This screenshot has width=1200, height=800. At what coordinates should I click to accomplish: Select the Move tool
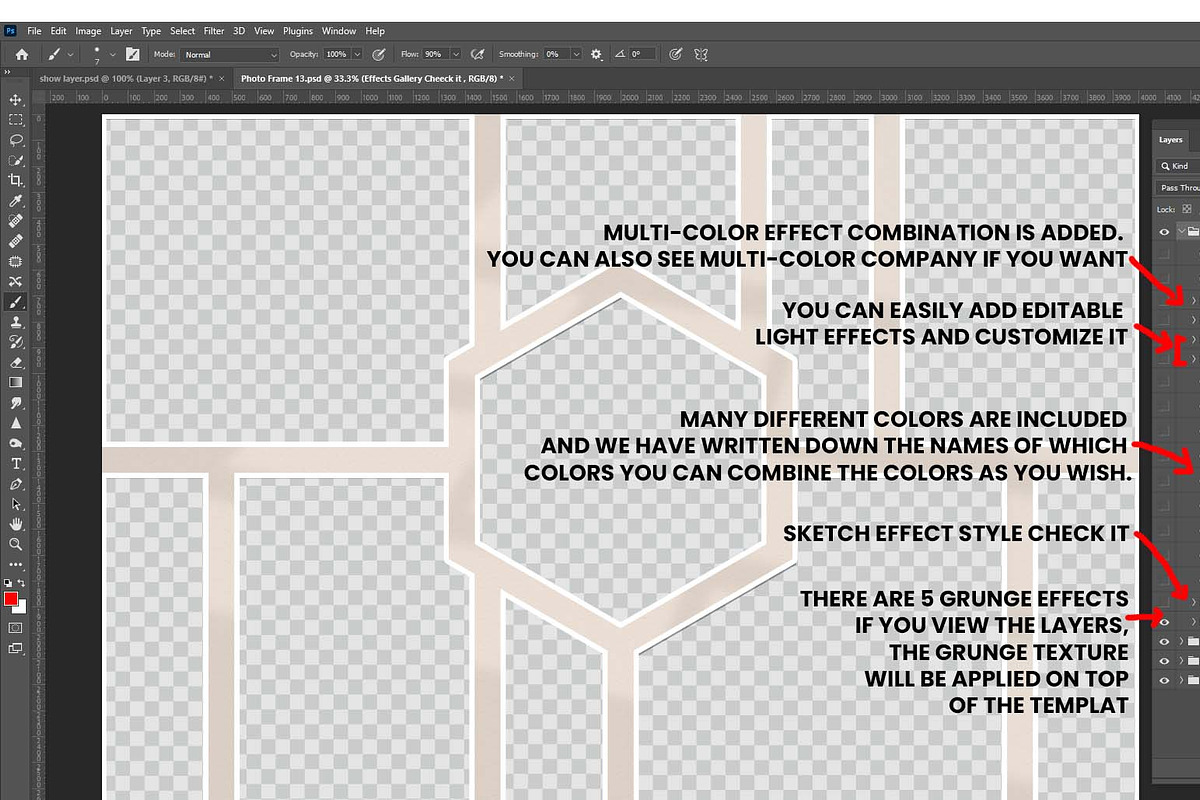click(15, 100)
